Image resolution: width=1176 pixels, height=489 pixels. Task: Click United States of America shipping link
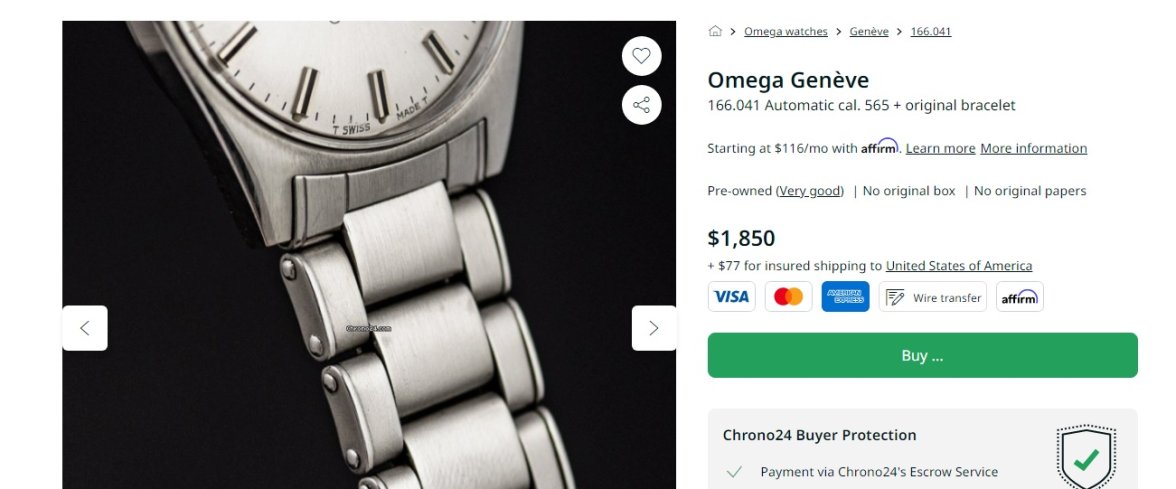tap(959, 266)
